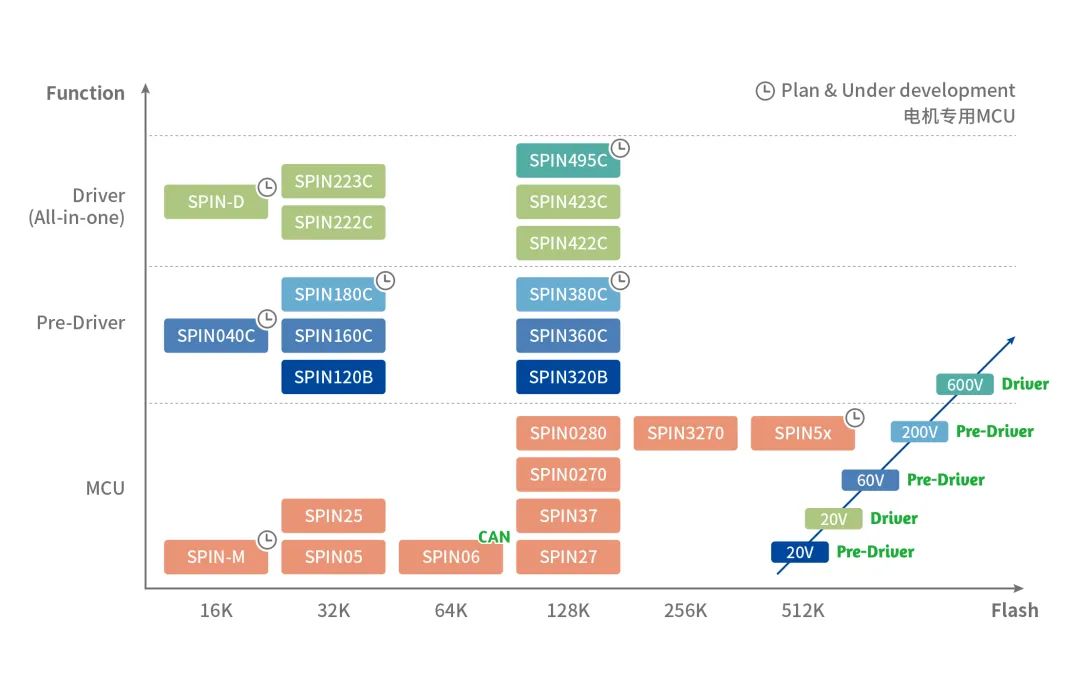Click the green CAN label
Viewport: 1080px width, 676px height.
(494, 537)
